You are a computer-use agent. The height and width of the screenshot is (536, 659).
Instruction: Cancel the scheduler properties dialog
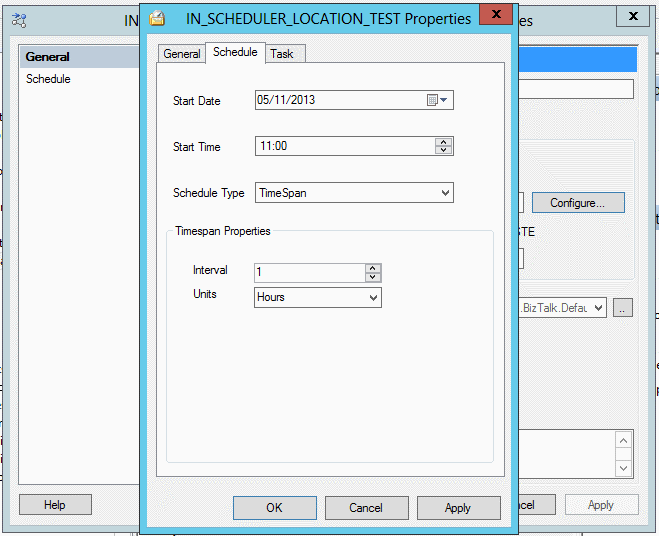pos(366,508)
